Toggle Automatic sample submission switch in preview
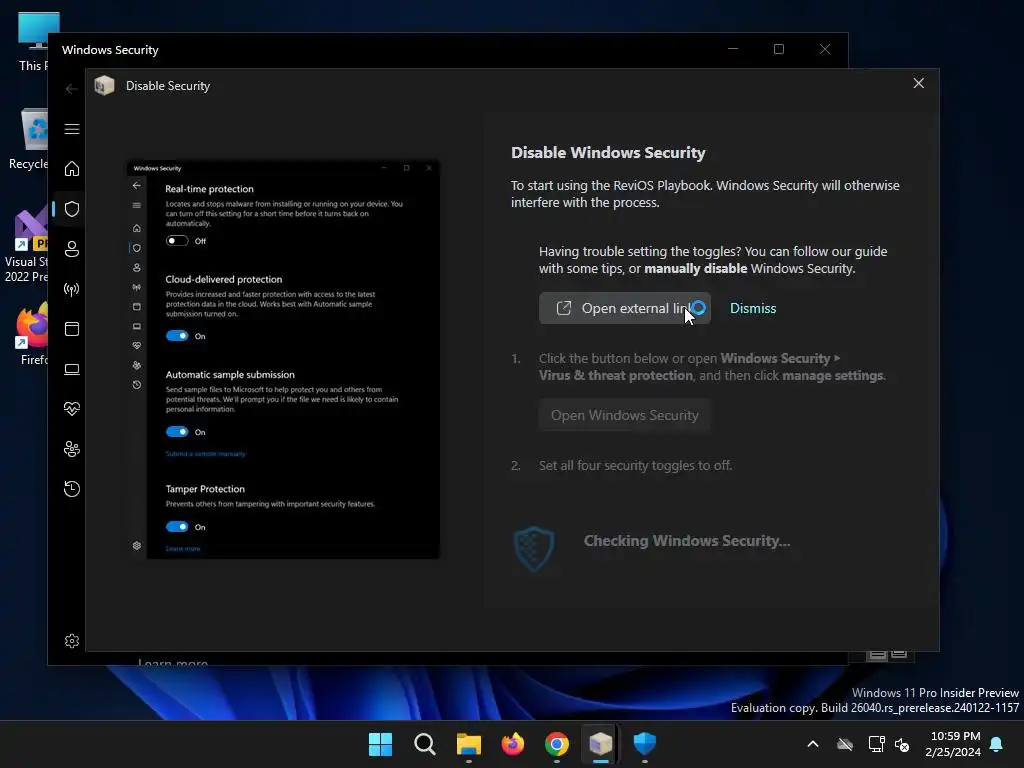Image resolution: width=1024 pixels, height=768 pixels. [177, 432]
